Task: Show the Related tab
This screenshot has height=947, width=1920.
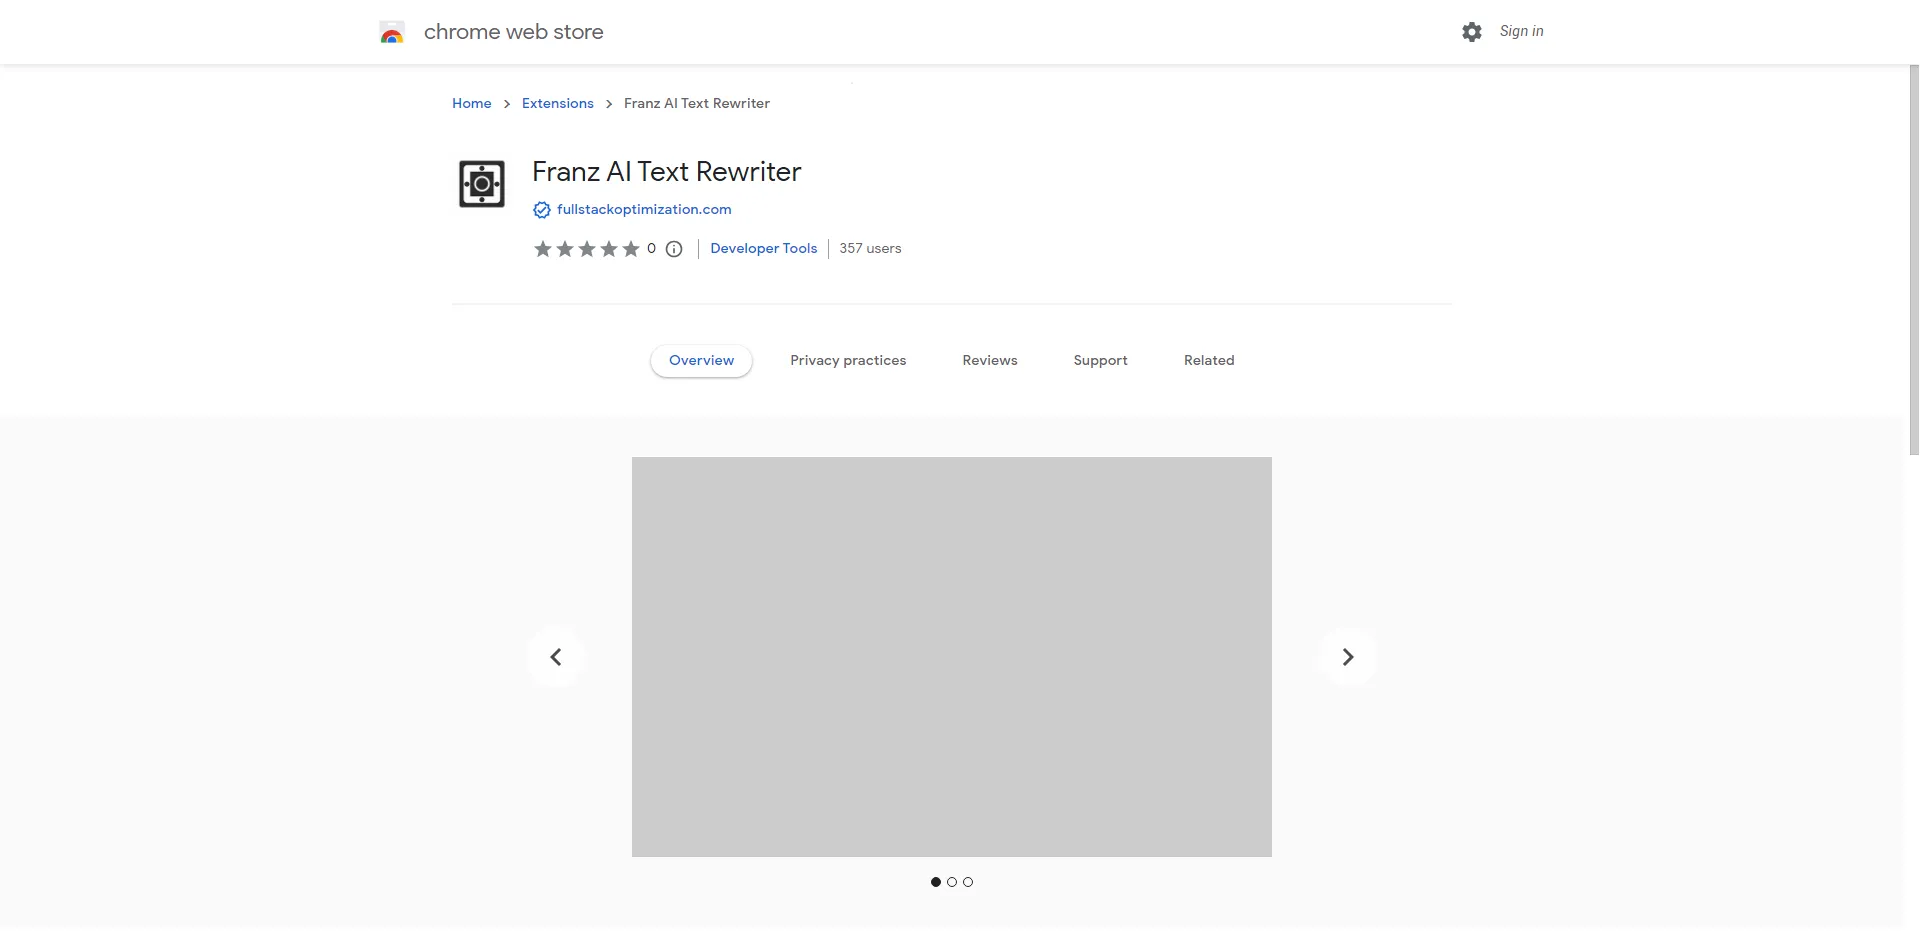Action: tap(1209, 361)
